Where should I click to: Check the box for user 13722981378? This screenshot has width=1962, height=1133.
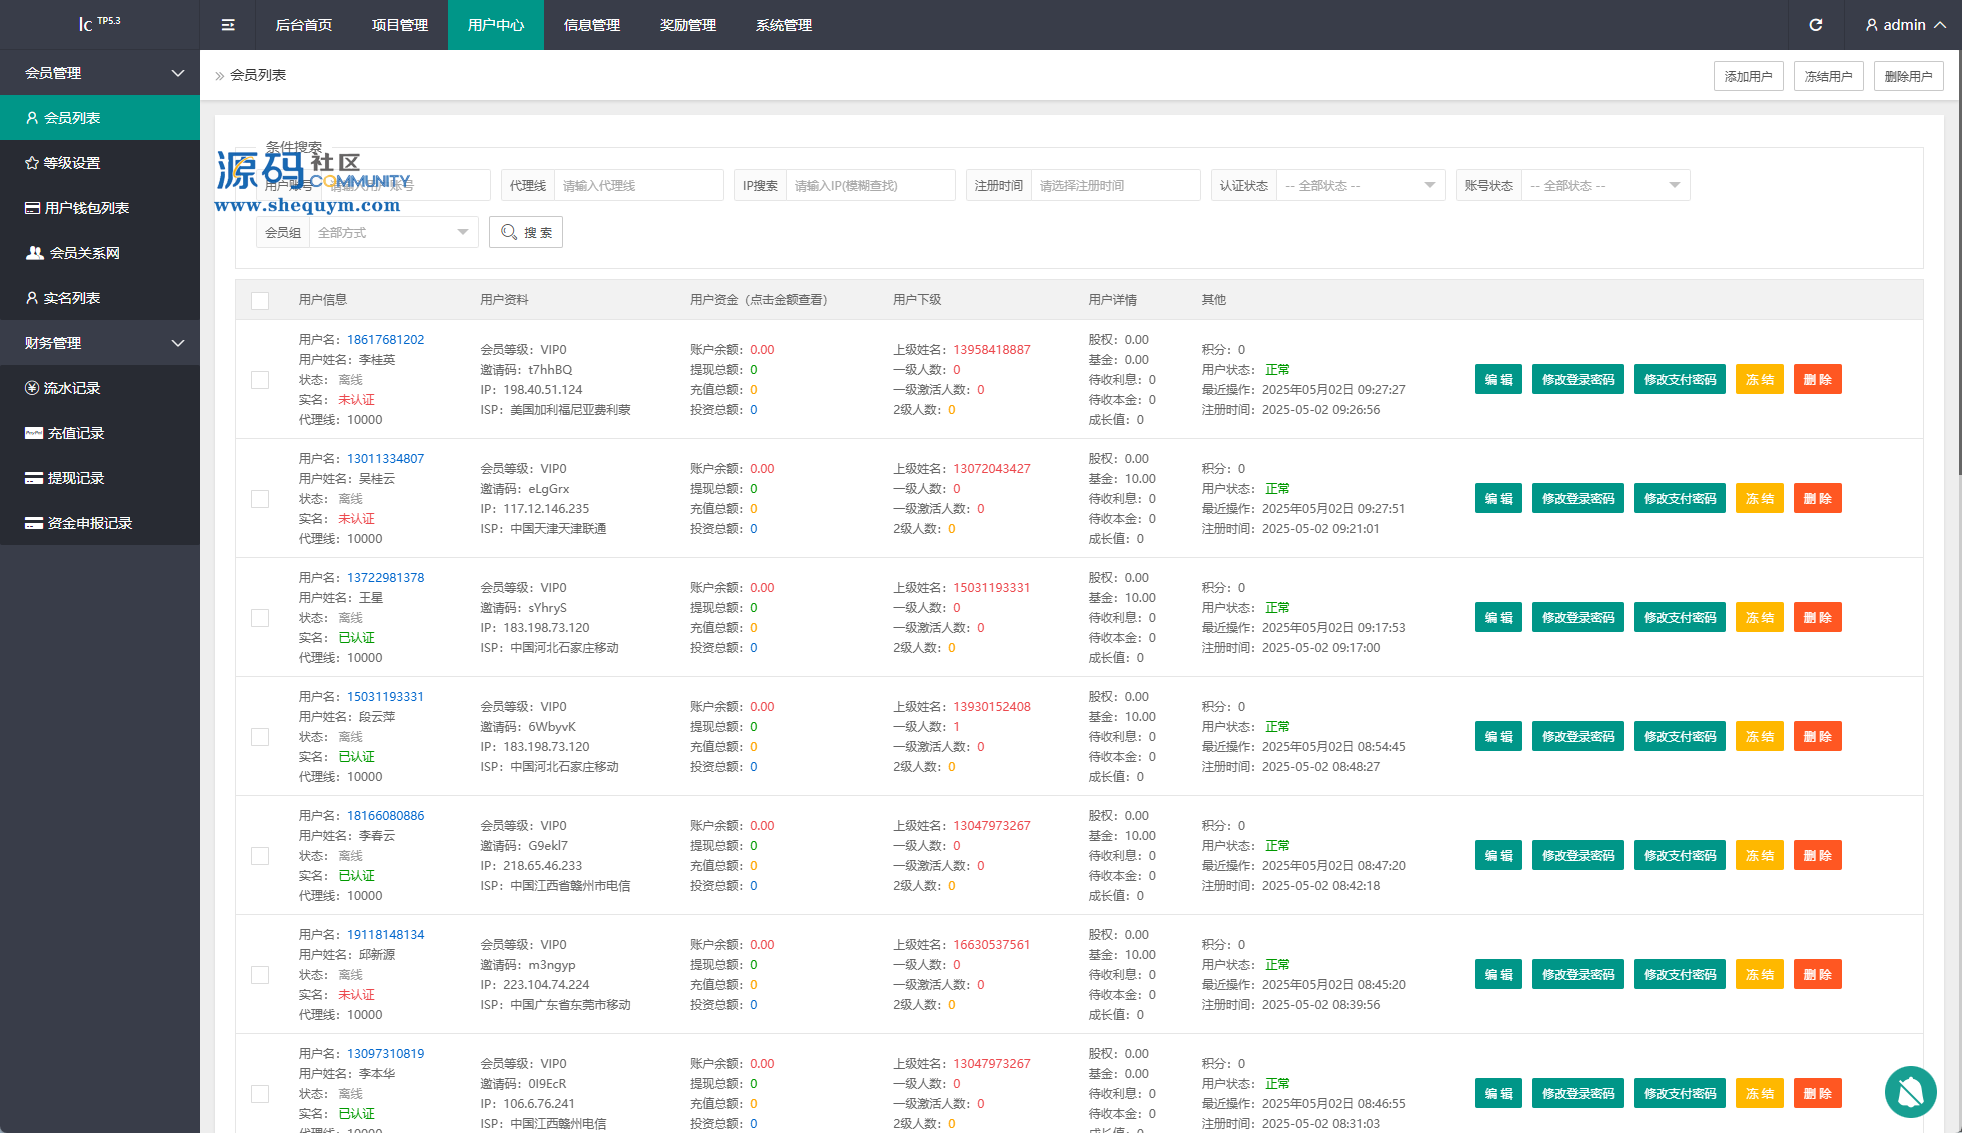click(x=260, y=618)
